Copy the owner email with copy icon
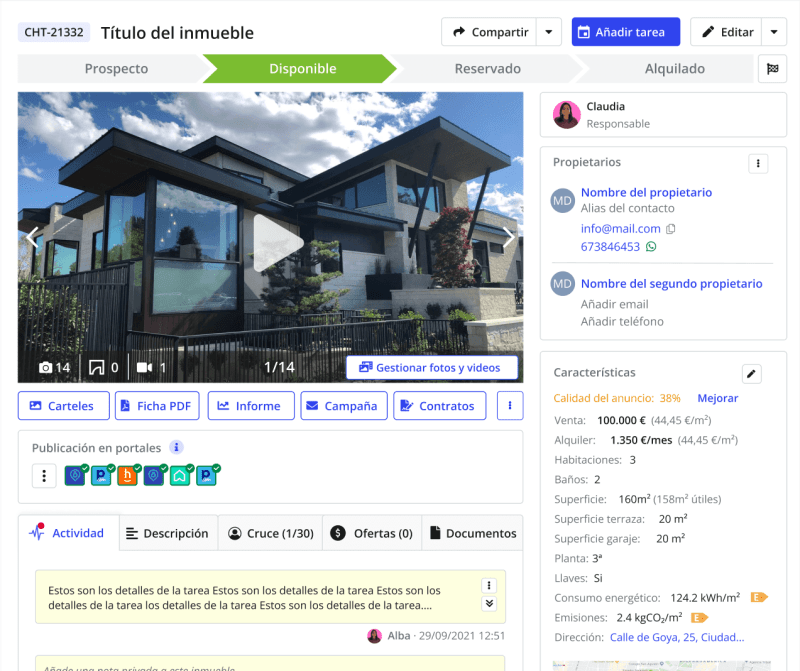 (x=671, y=229)
